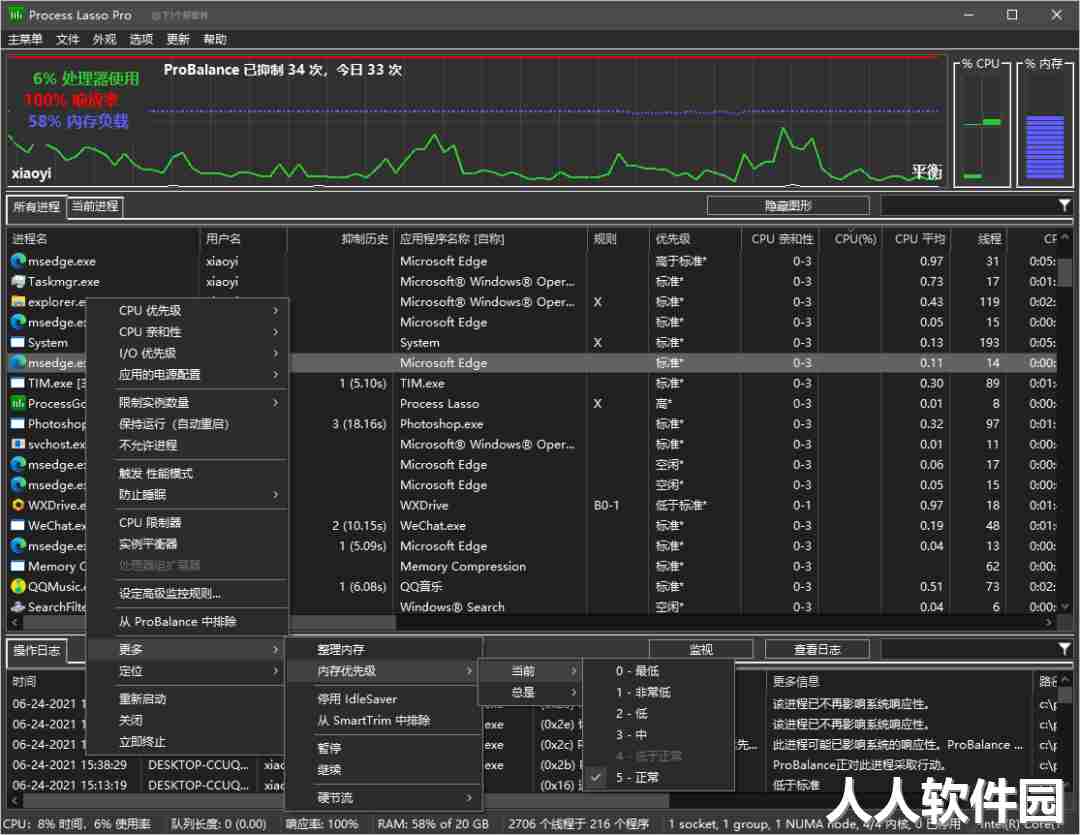Image resolution: width=1080 pixels, height=835 pixels.
Task: Click the % CPU meter gauge
Action: tap(982, 123)
